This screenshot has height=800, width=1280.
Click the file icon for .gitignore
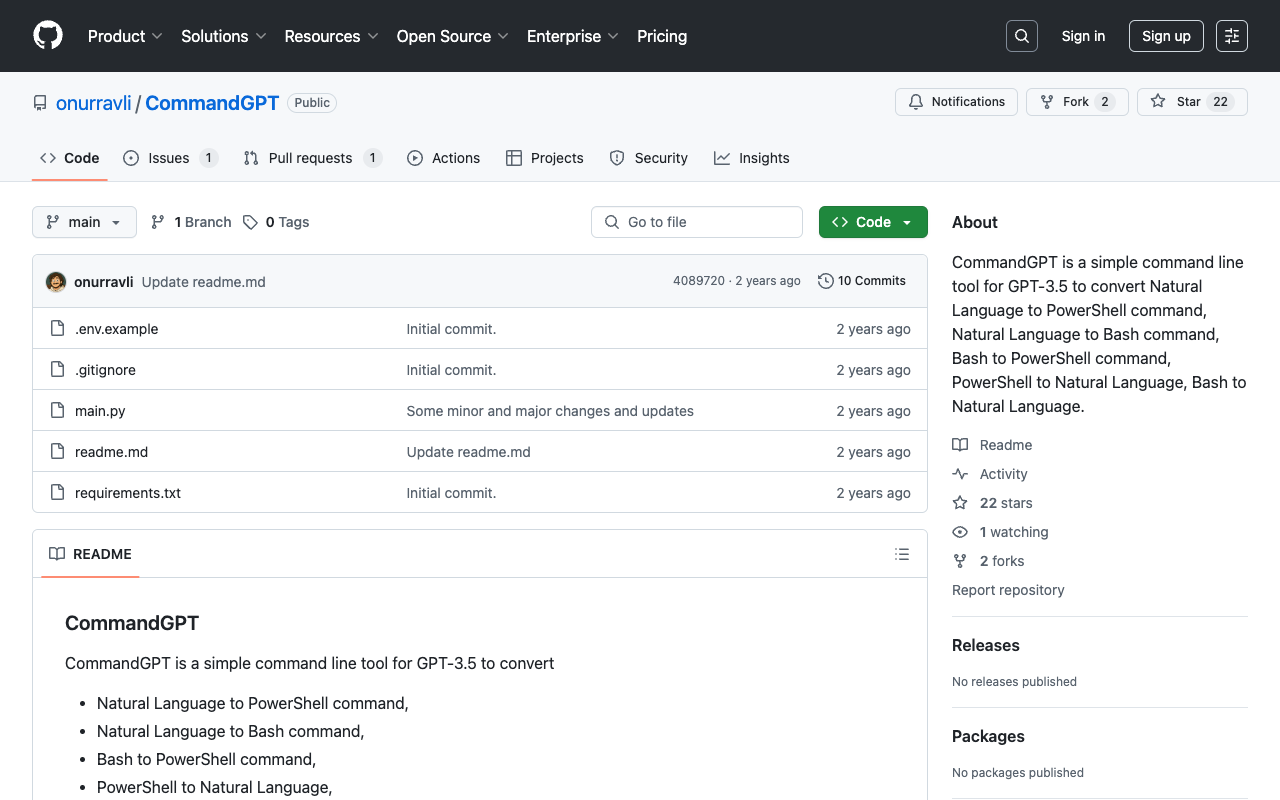coord(58,370)
